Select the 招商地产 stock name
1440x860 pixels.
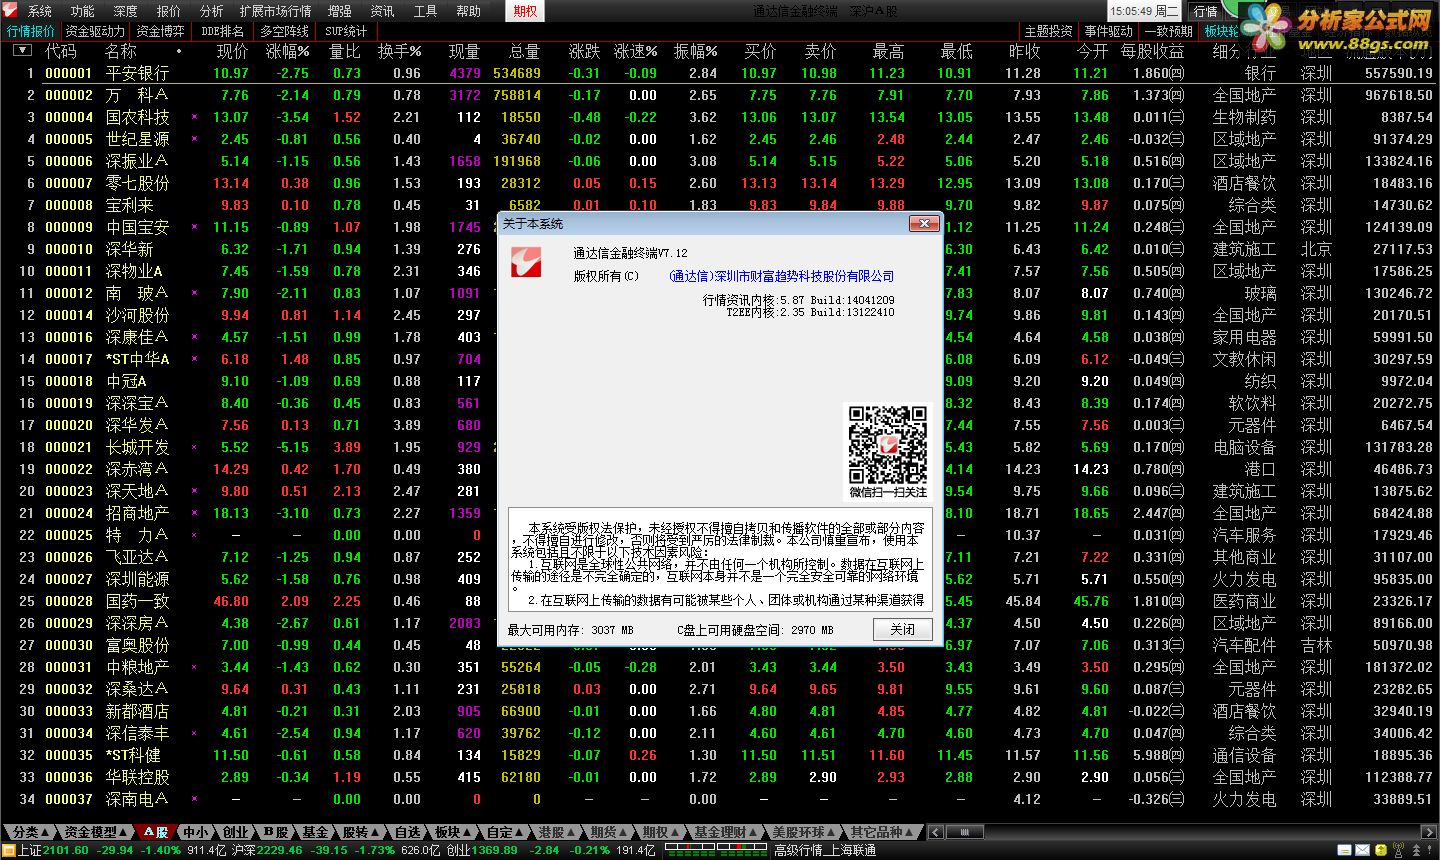coord(138,513)
